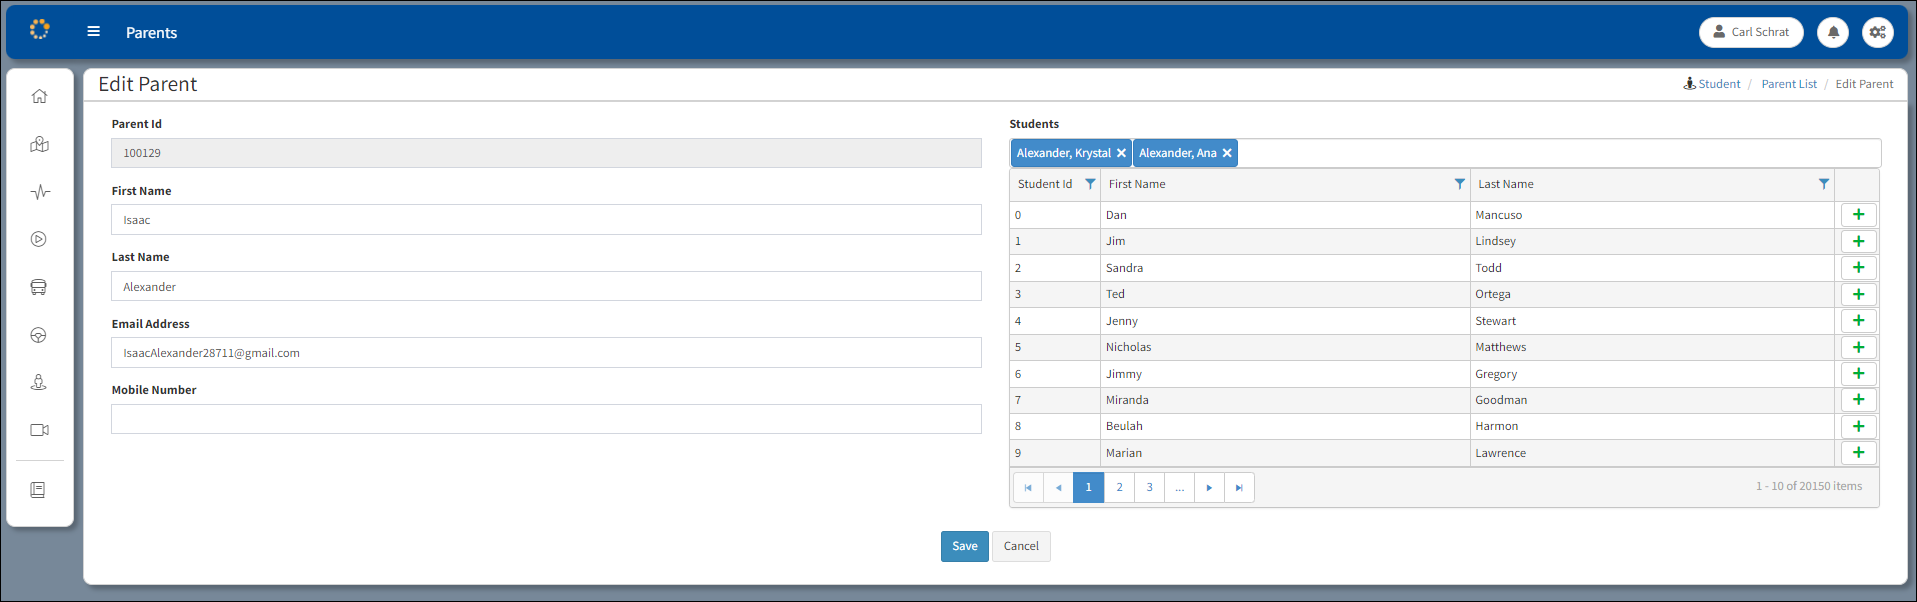Open Carl Schrat user menu
Image resolution: width=1917 pixels, height=602 pixels.
1751,32
